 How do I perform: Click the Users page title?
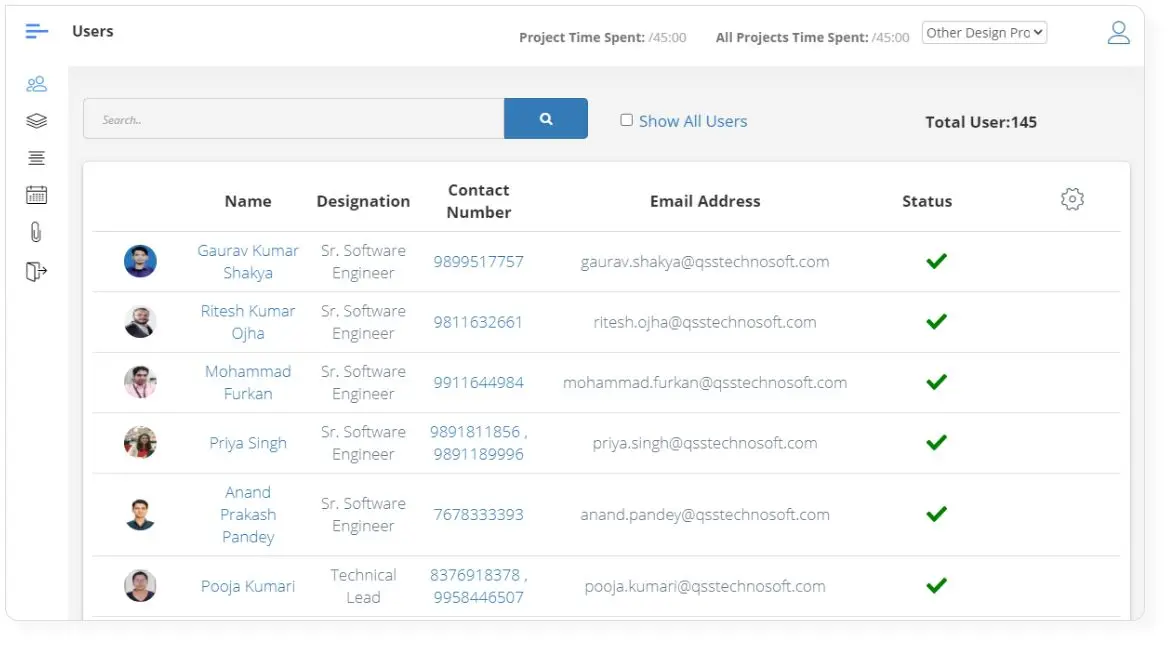pos(93,31)
